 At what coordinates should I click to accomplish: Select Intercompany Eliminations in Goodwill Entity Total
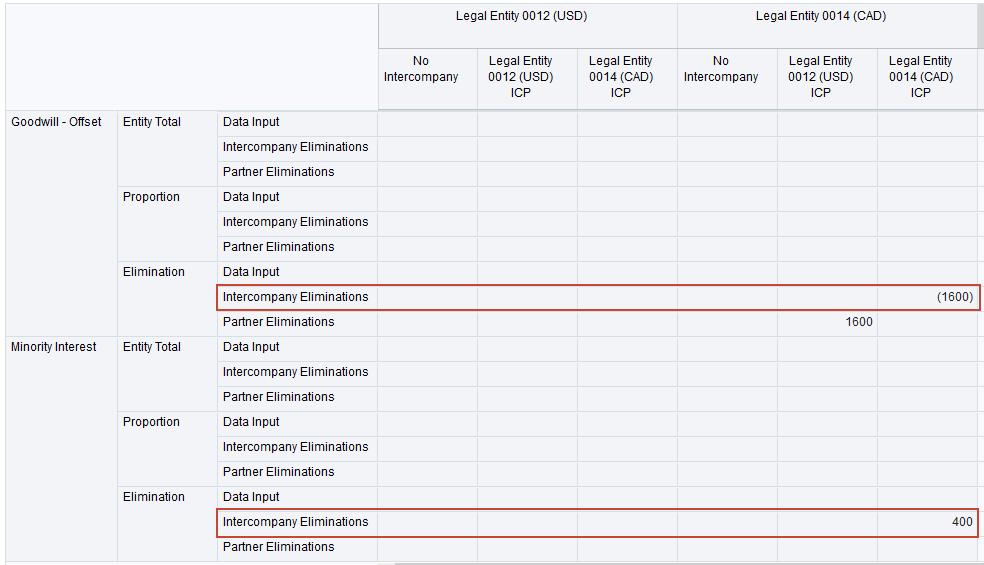click(x=296, y=147)
